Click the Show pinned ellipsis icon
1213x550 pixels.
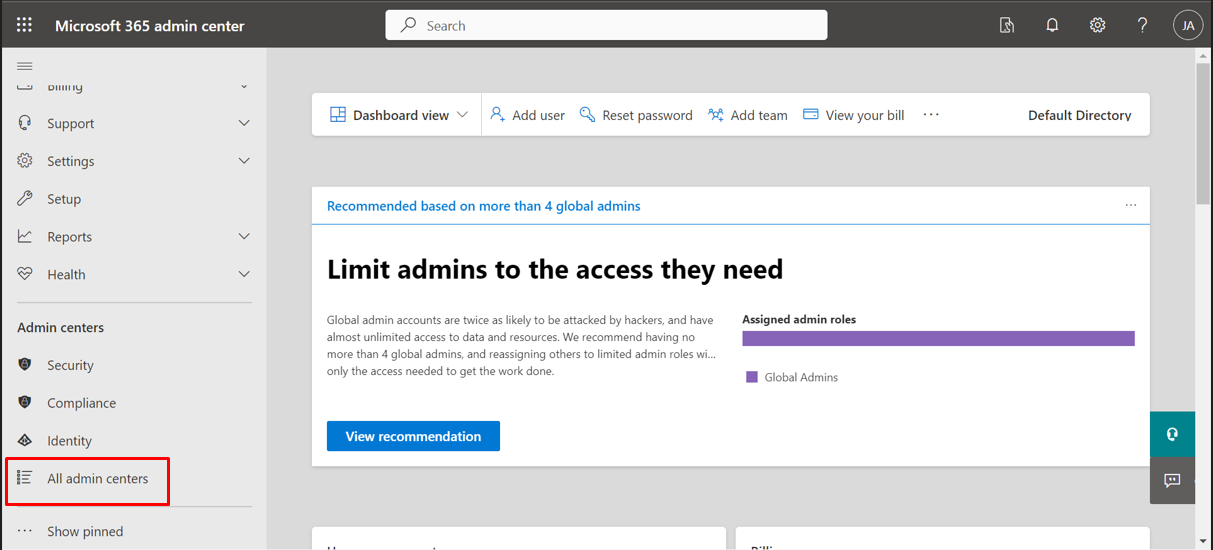(25, 531)
